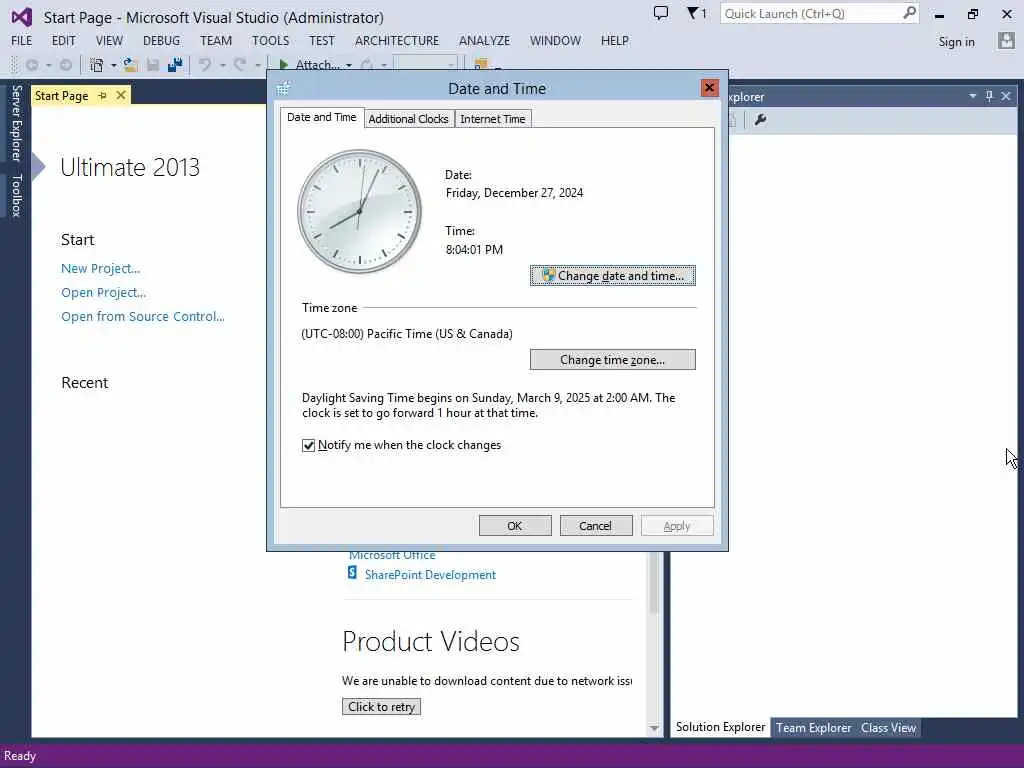Click the green Attach play icon
Screen dimensions: 1024x768
pos(283,65)
